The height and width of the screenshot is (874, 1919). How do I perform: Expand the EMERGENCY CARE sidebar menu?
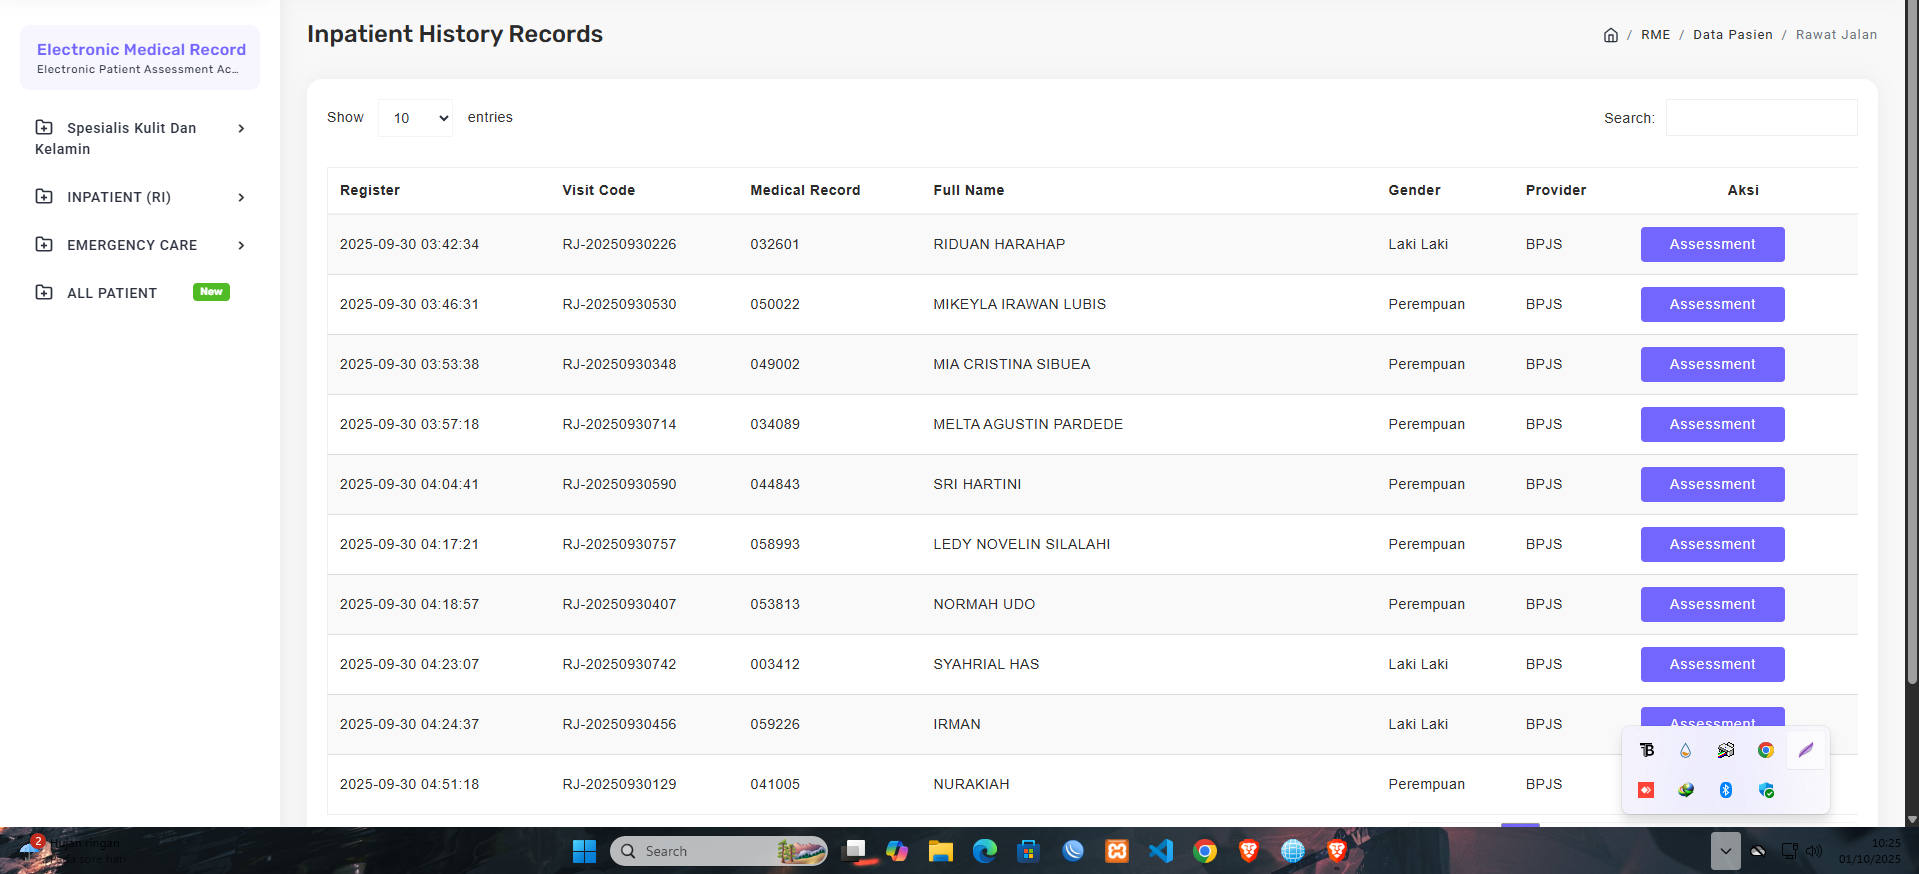pyautogui.click(x=140, y=245)
